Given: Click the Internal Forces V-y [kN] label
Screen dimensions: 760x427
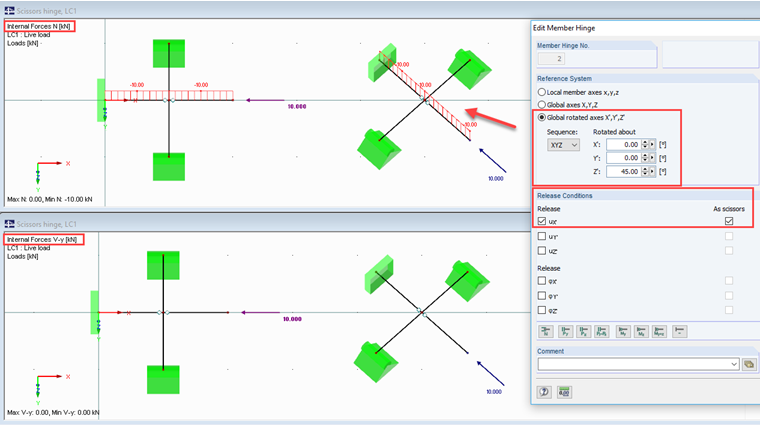Looking at the screenshot, I should coord(42,239).
